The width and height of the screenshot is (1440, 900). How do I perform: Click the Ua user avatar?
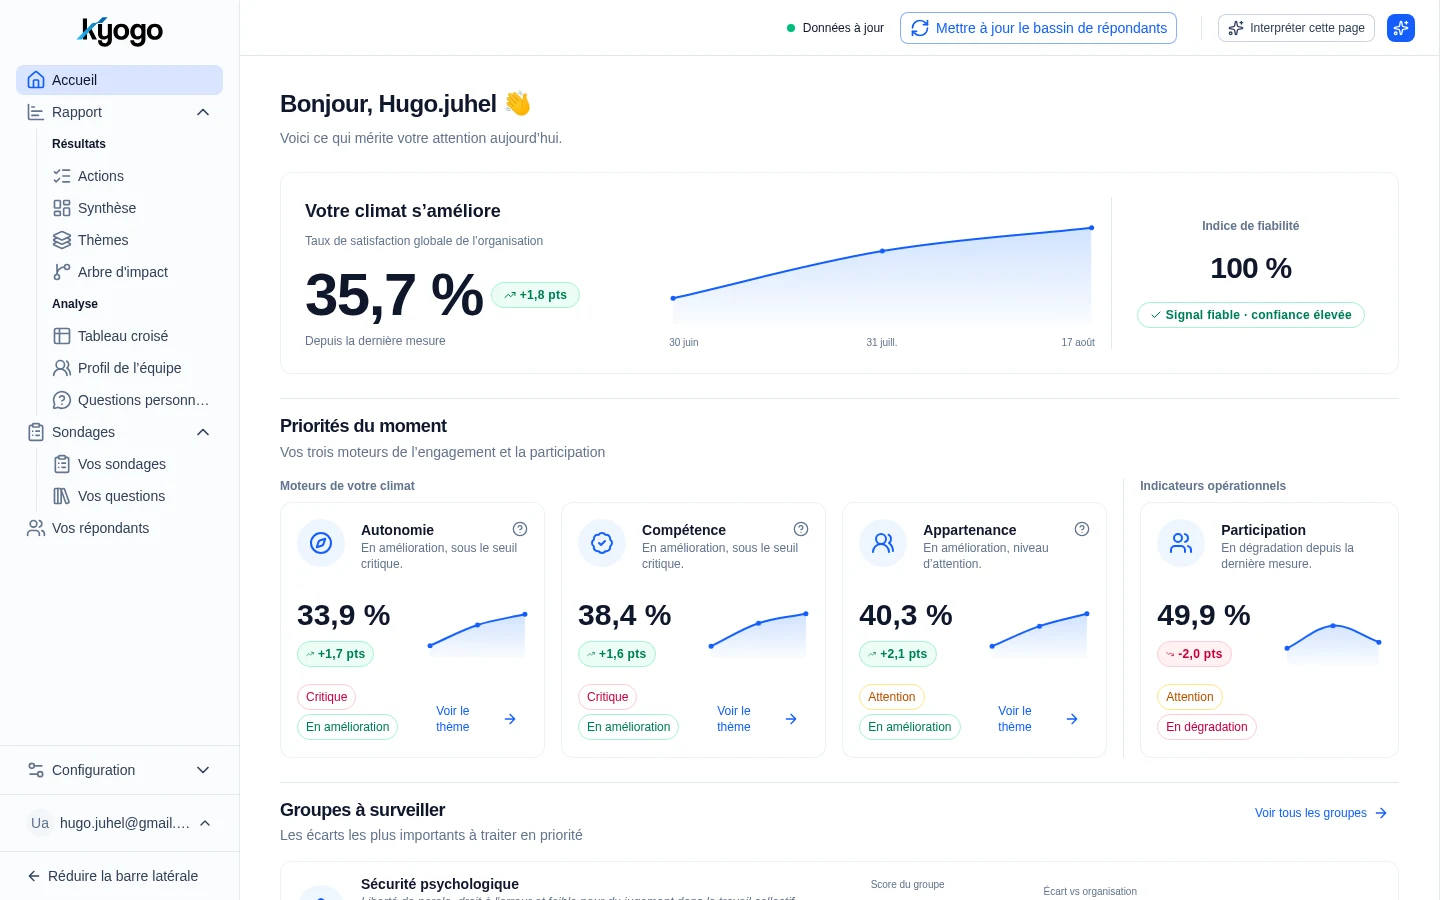pyautogui.click(x=40, y=823)
